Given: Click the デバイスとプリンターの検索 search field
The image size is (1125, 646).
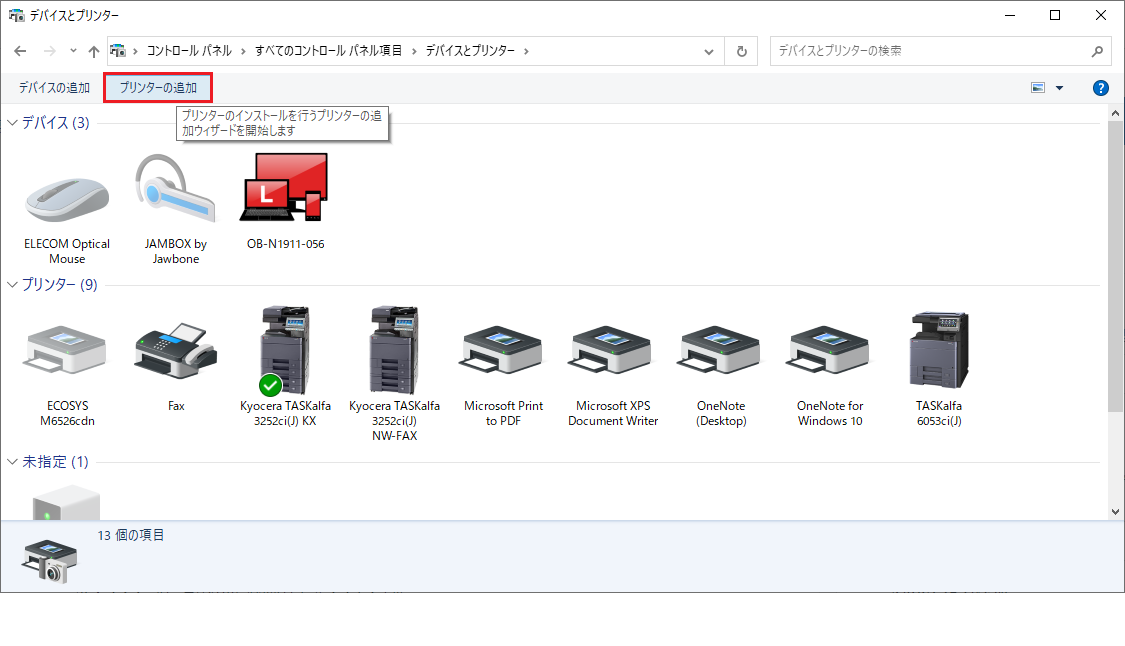Looking at the screenshot, I should click(930, 50).
